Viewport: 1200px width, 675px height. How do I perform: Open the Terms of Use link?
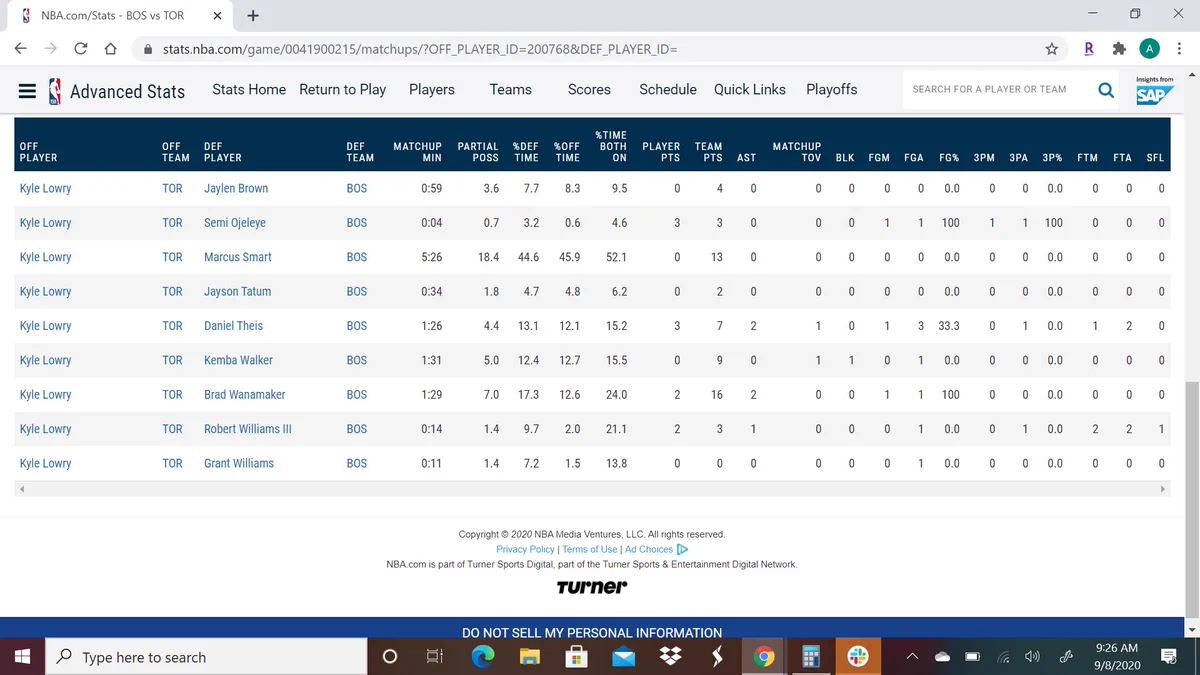[590, 549]
